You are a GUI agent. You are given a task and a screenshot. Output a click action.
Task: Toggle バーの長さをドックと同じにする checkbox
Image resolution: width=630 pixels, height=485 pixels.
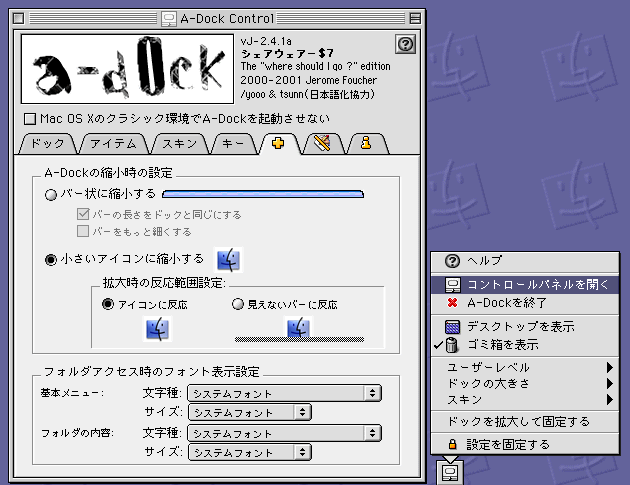coord(83,214)
